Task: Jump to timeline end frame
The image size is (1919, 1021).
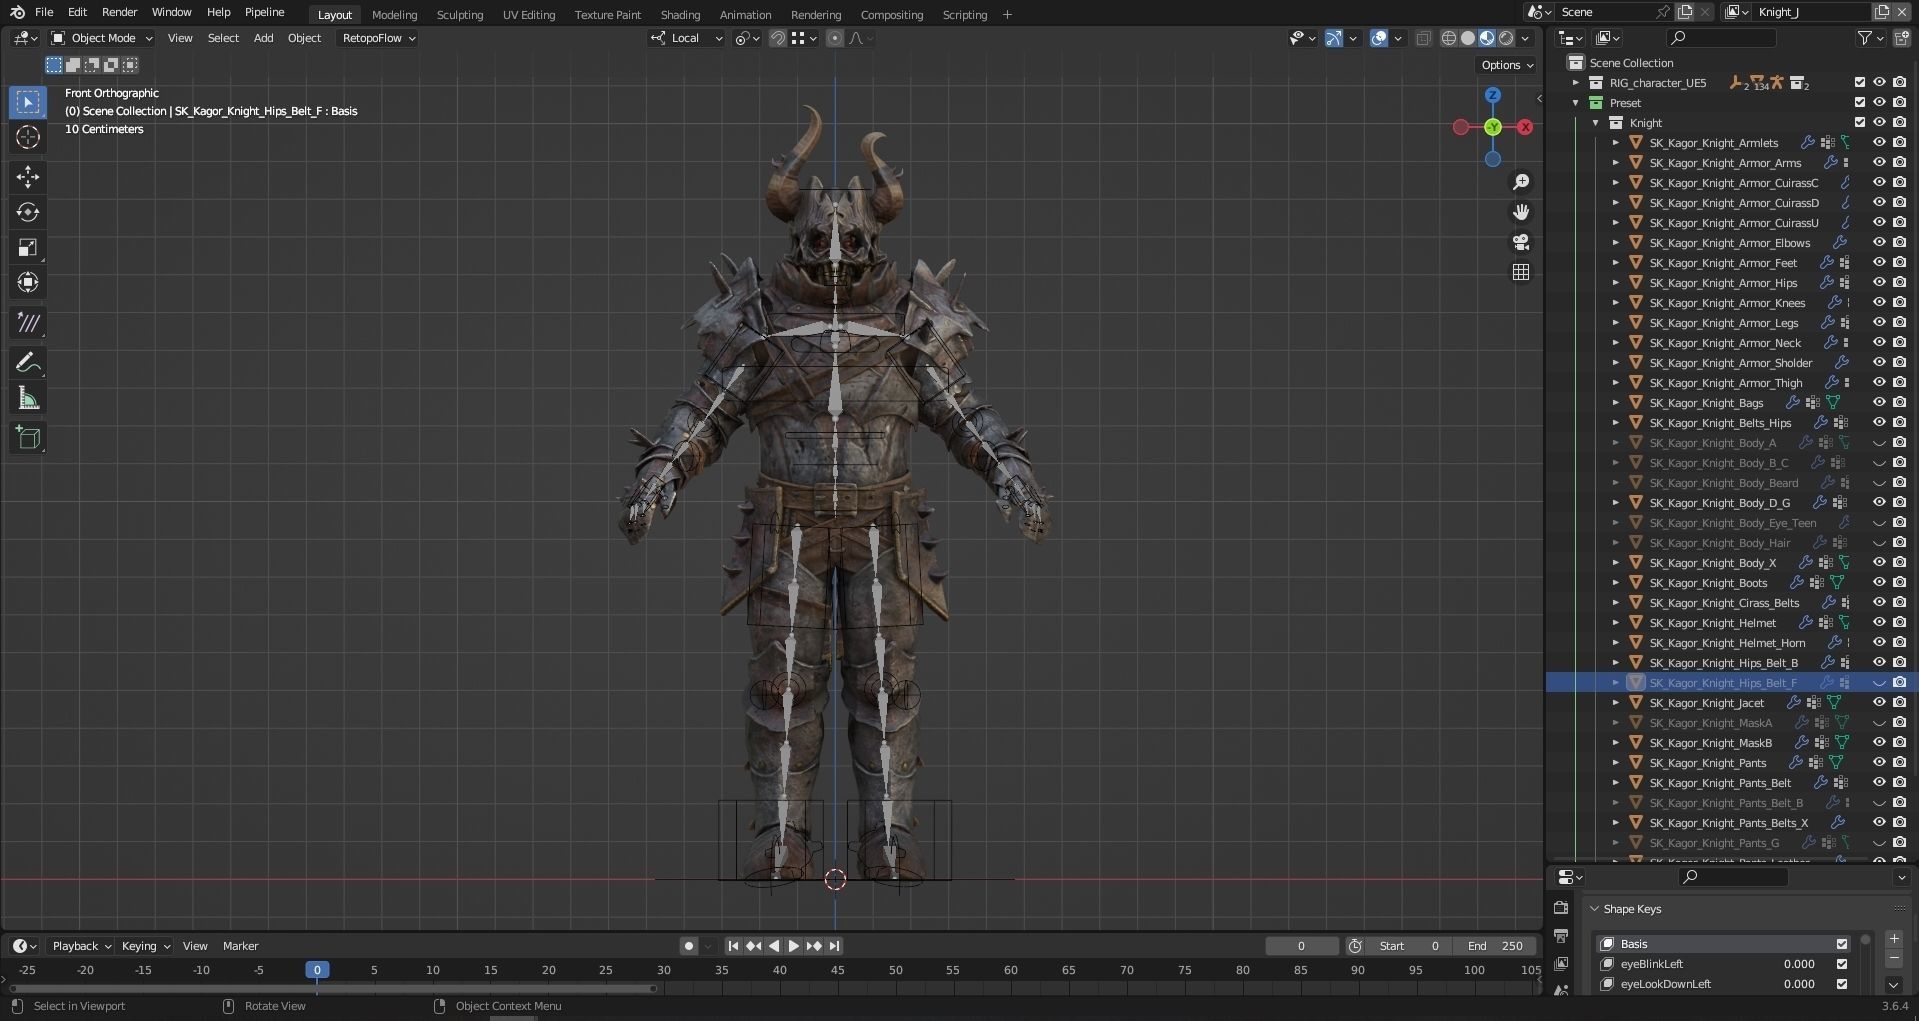Action: [x=834, y=946]
